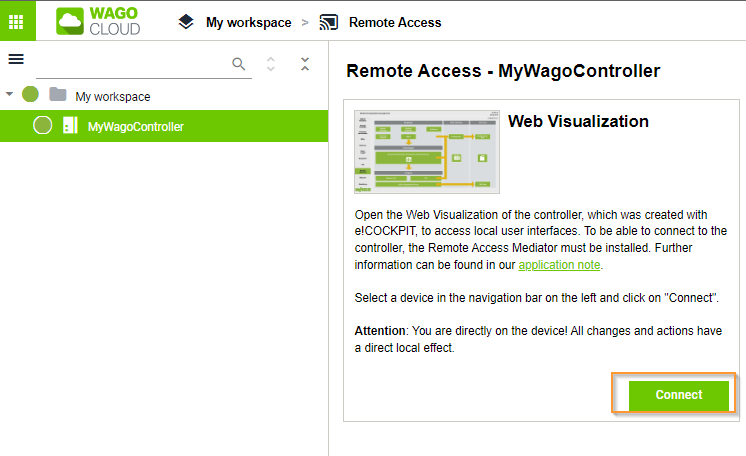Open the apps grid menu
The width and height of the screenshot is (746, 456).
tap(16, 21)
